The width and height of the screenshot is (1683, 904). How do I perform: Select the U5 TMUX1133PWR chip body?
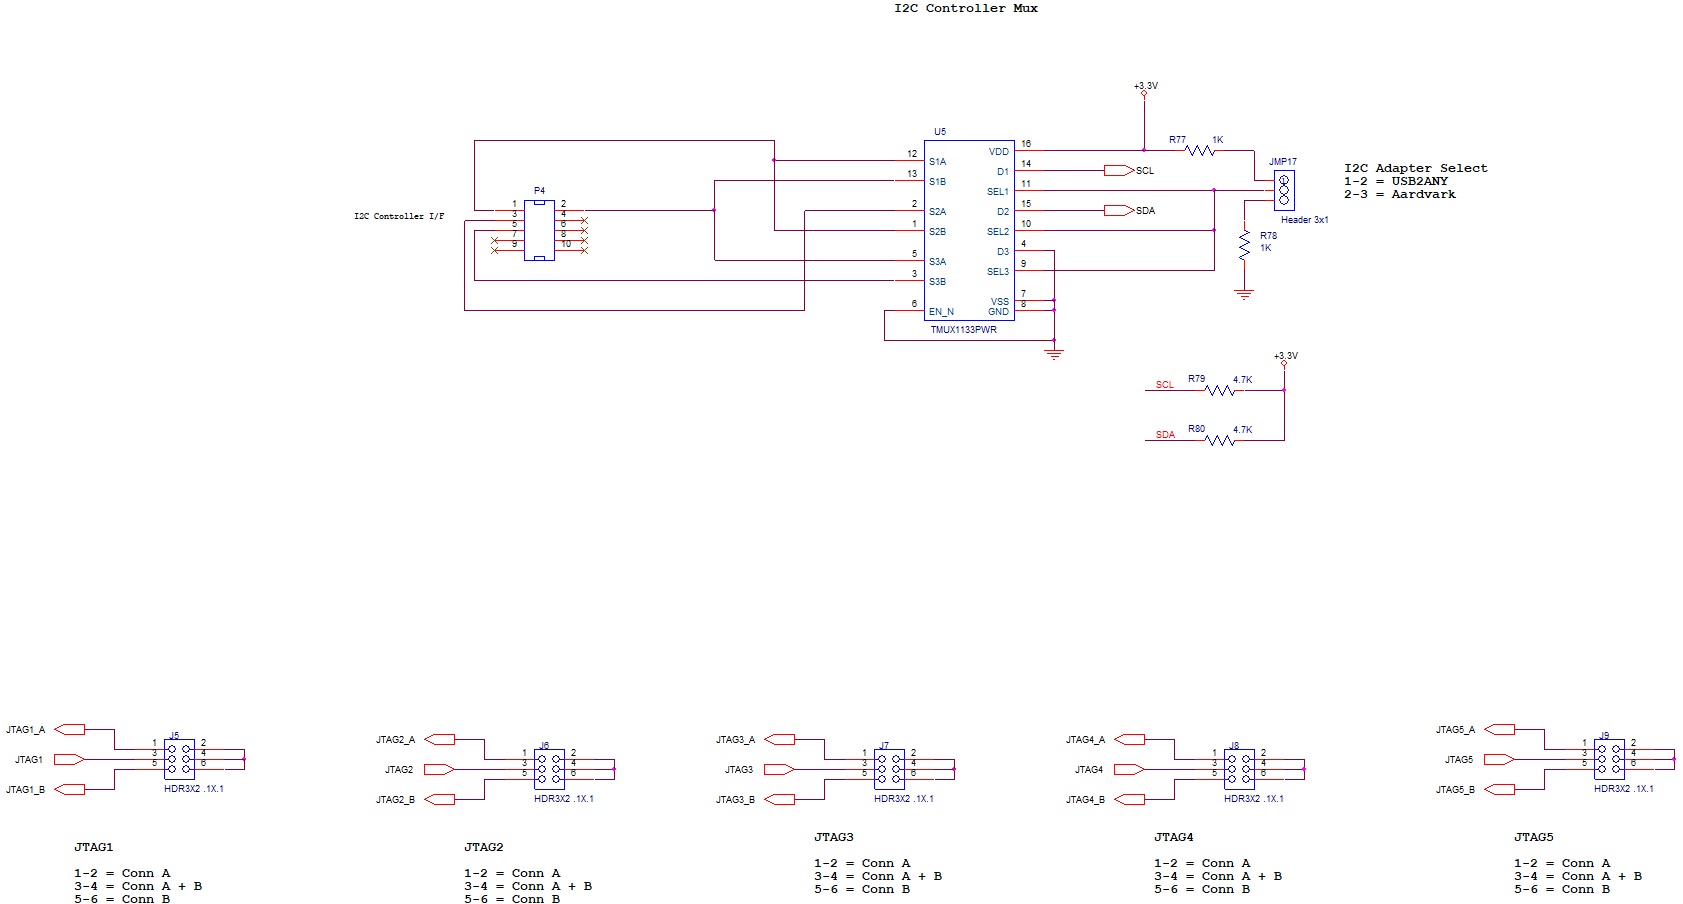pyautogui.click(x=969, y=230)
